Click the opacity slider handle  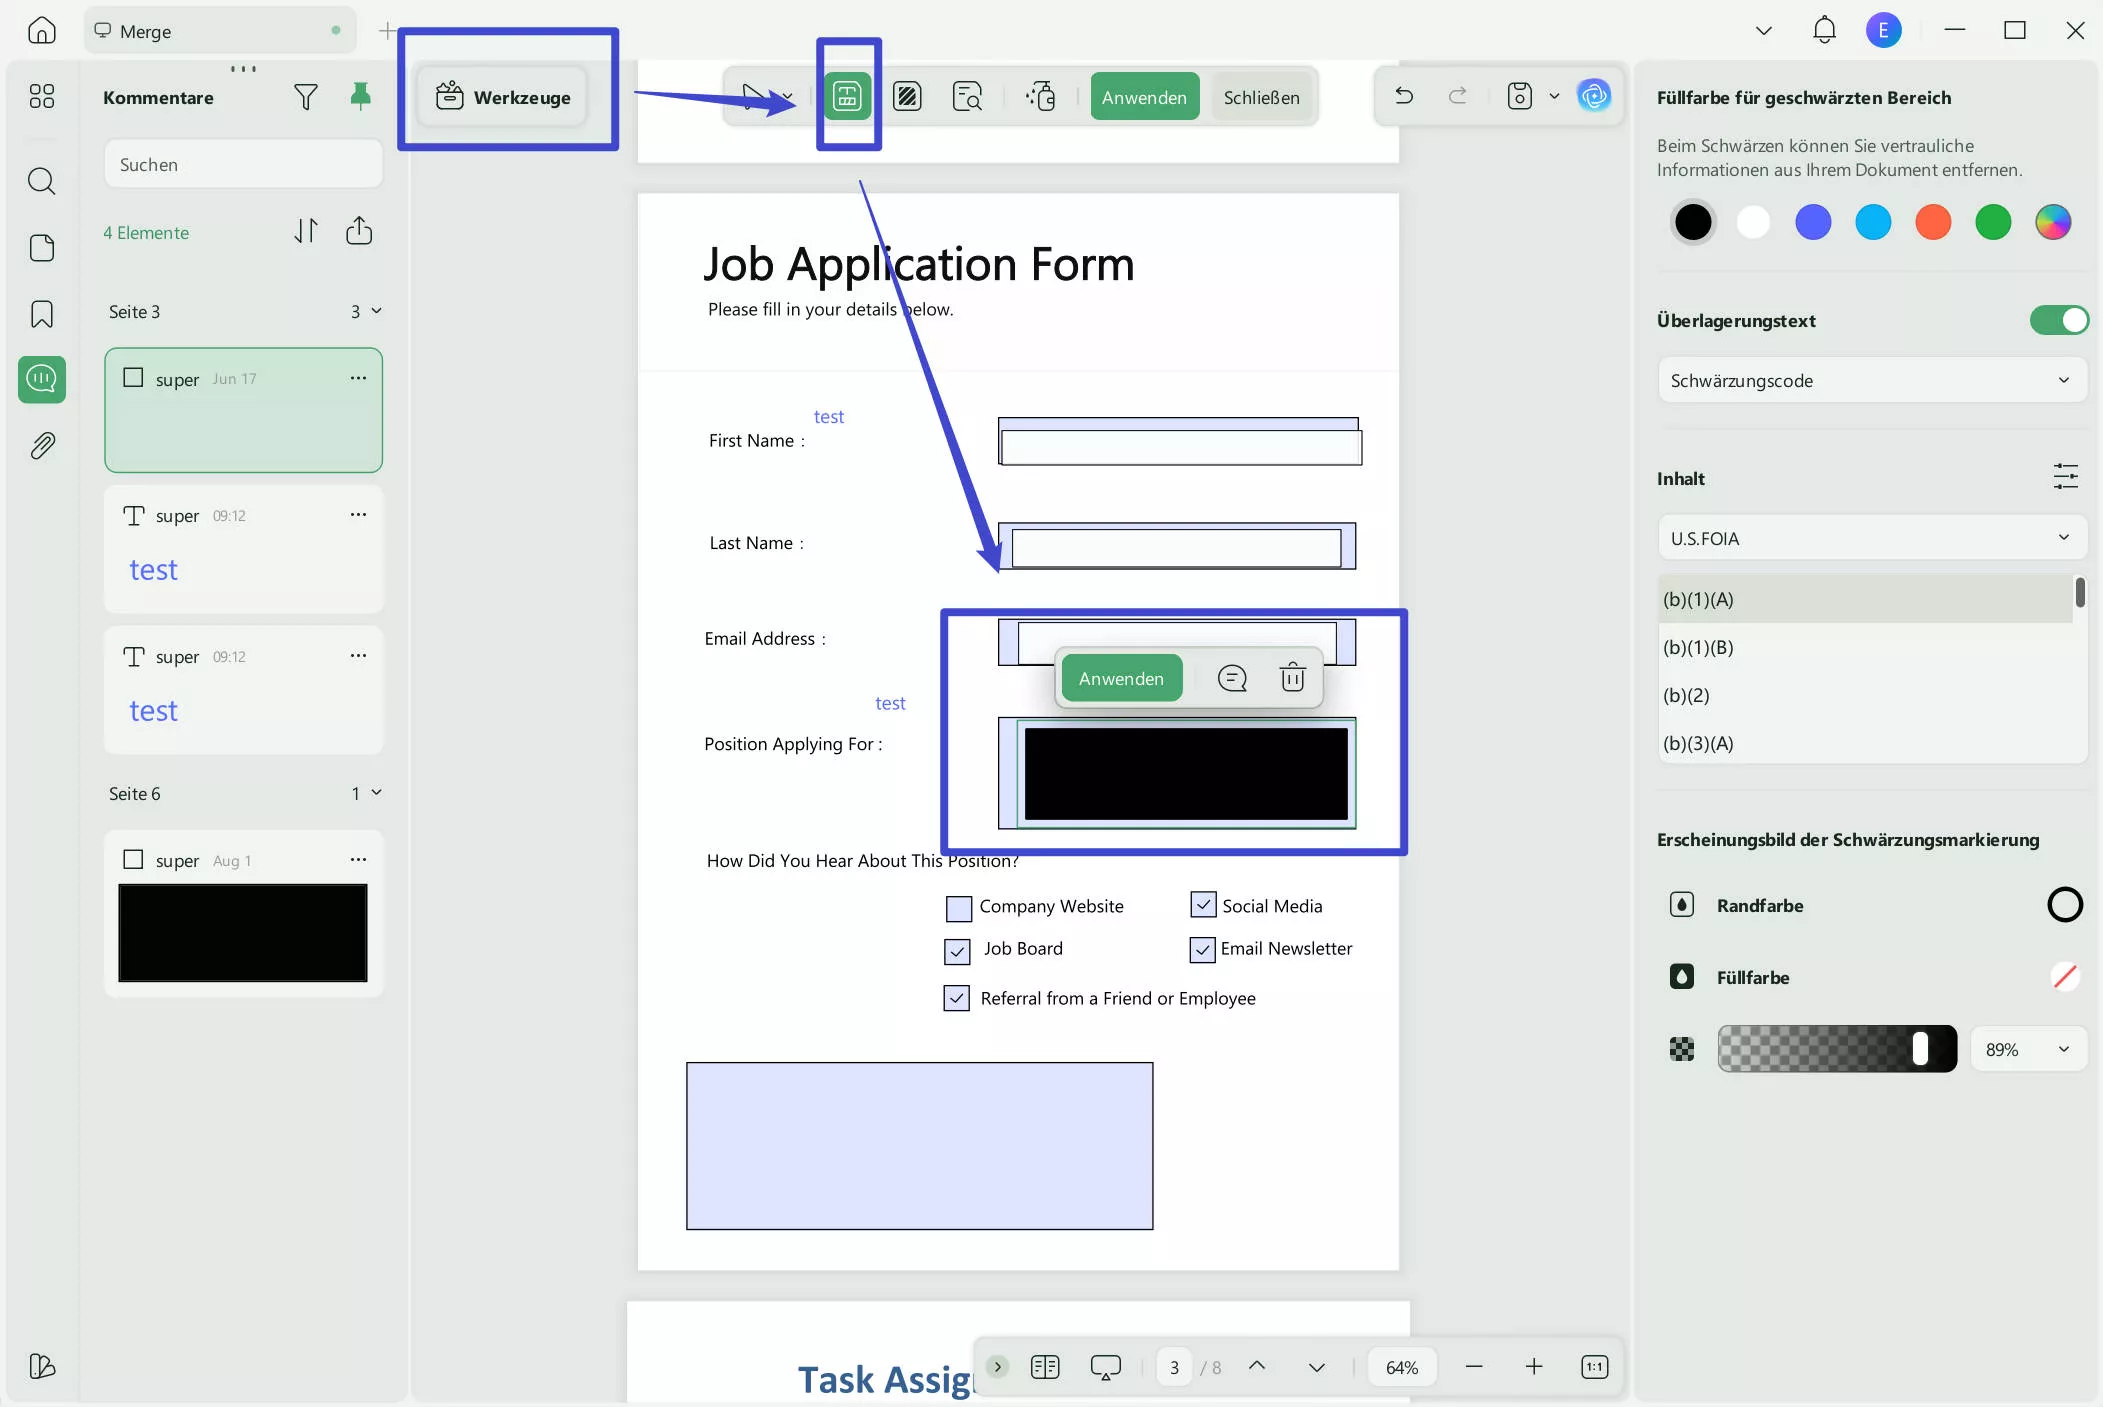pos(1919,1048)
